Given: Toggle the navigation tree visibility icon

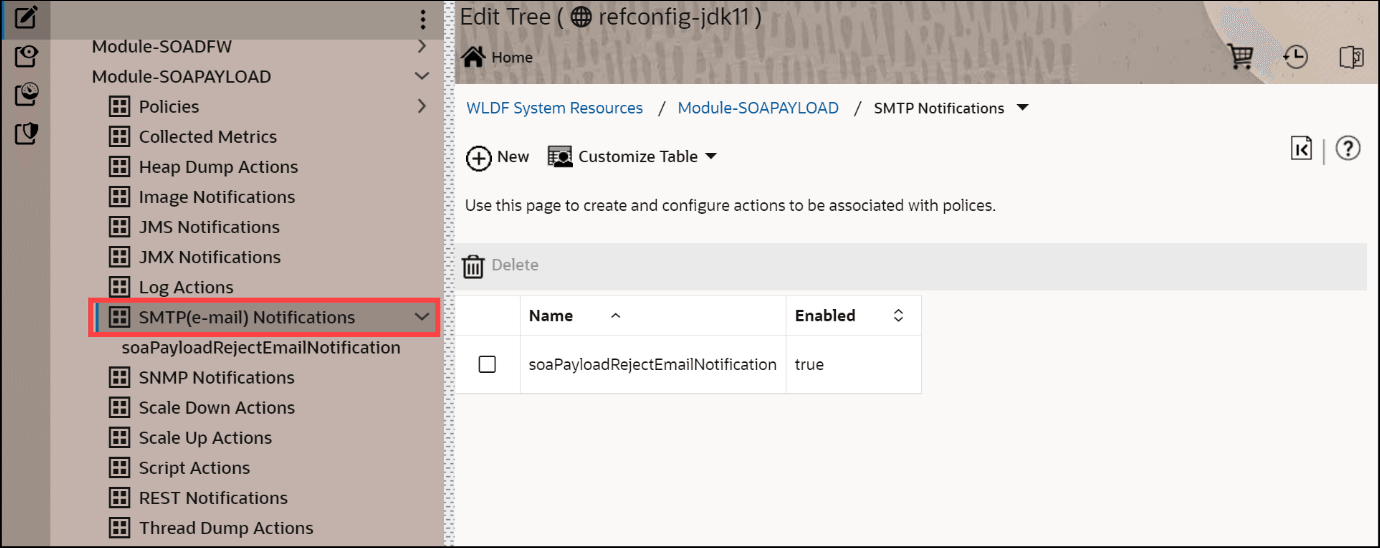Looking at the screenshot, I should tap(1351, 57).
